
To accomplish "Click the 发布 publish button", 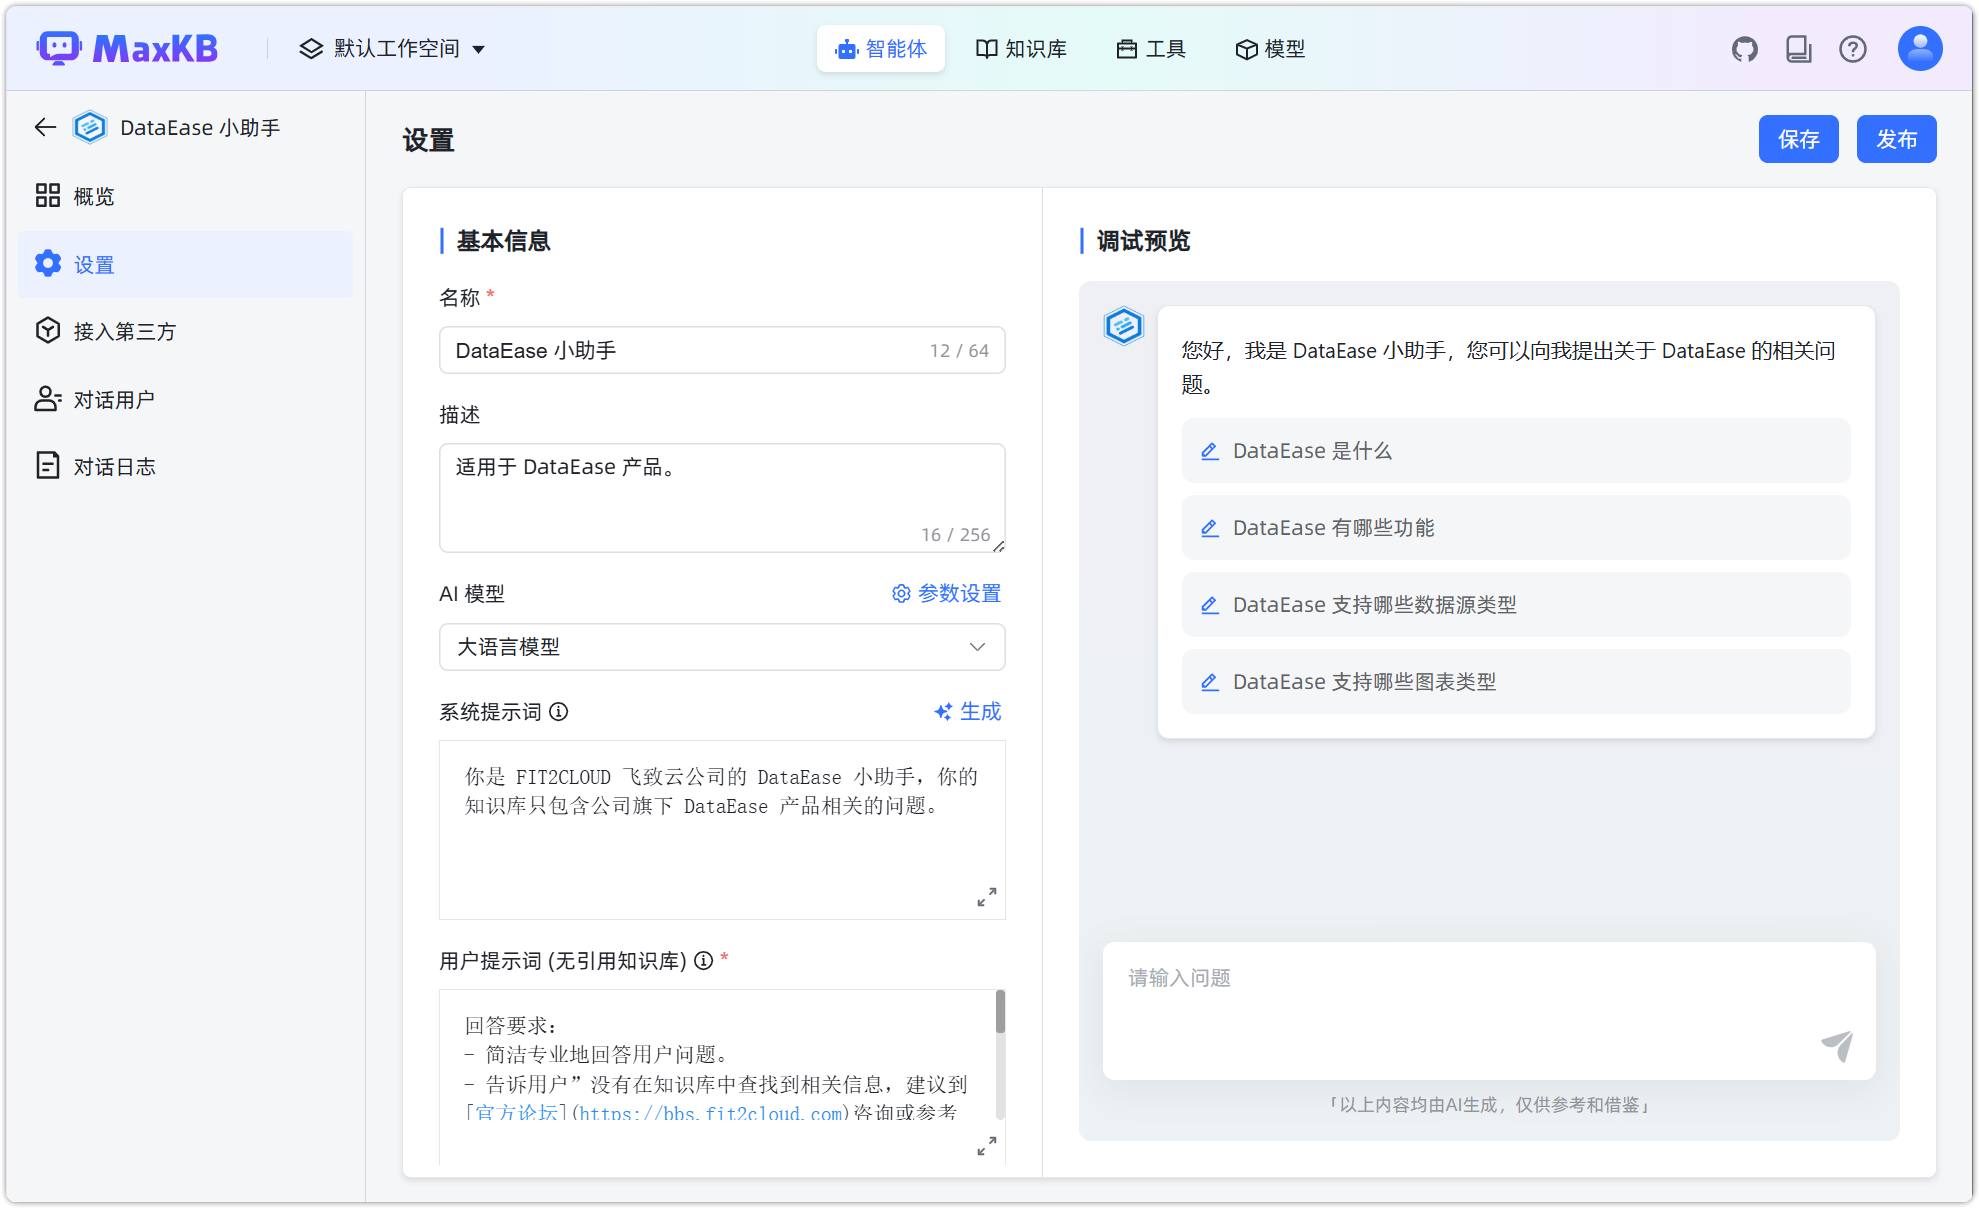I will 1896,139.
